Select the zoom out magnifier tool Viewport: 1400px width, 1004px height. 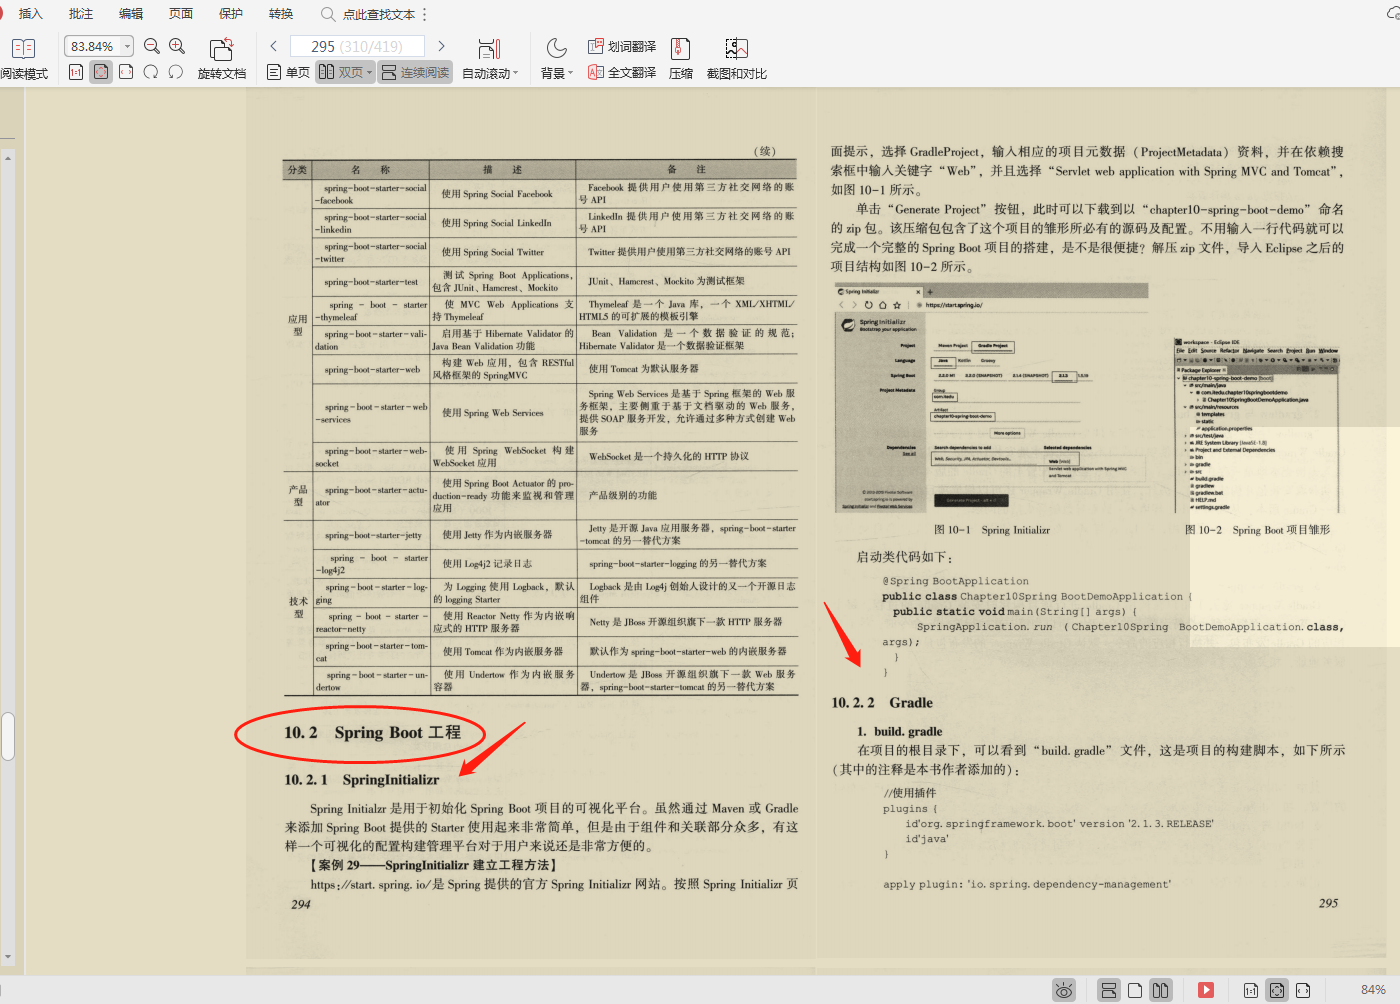click(x=151, y=45)
